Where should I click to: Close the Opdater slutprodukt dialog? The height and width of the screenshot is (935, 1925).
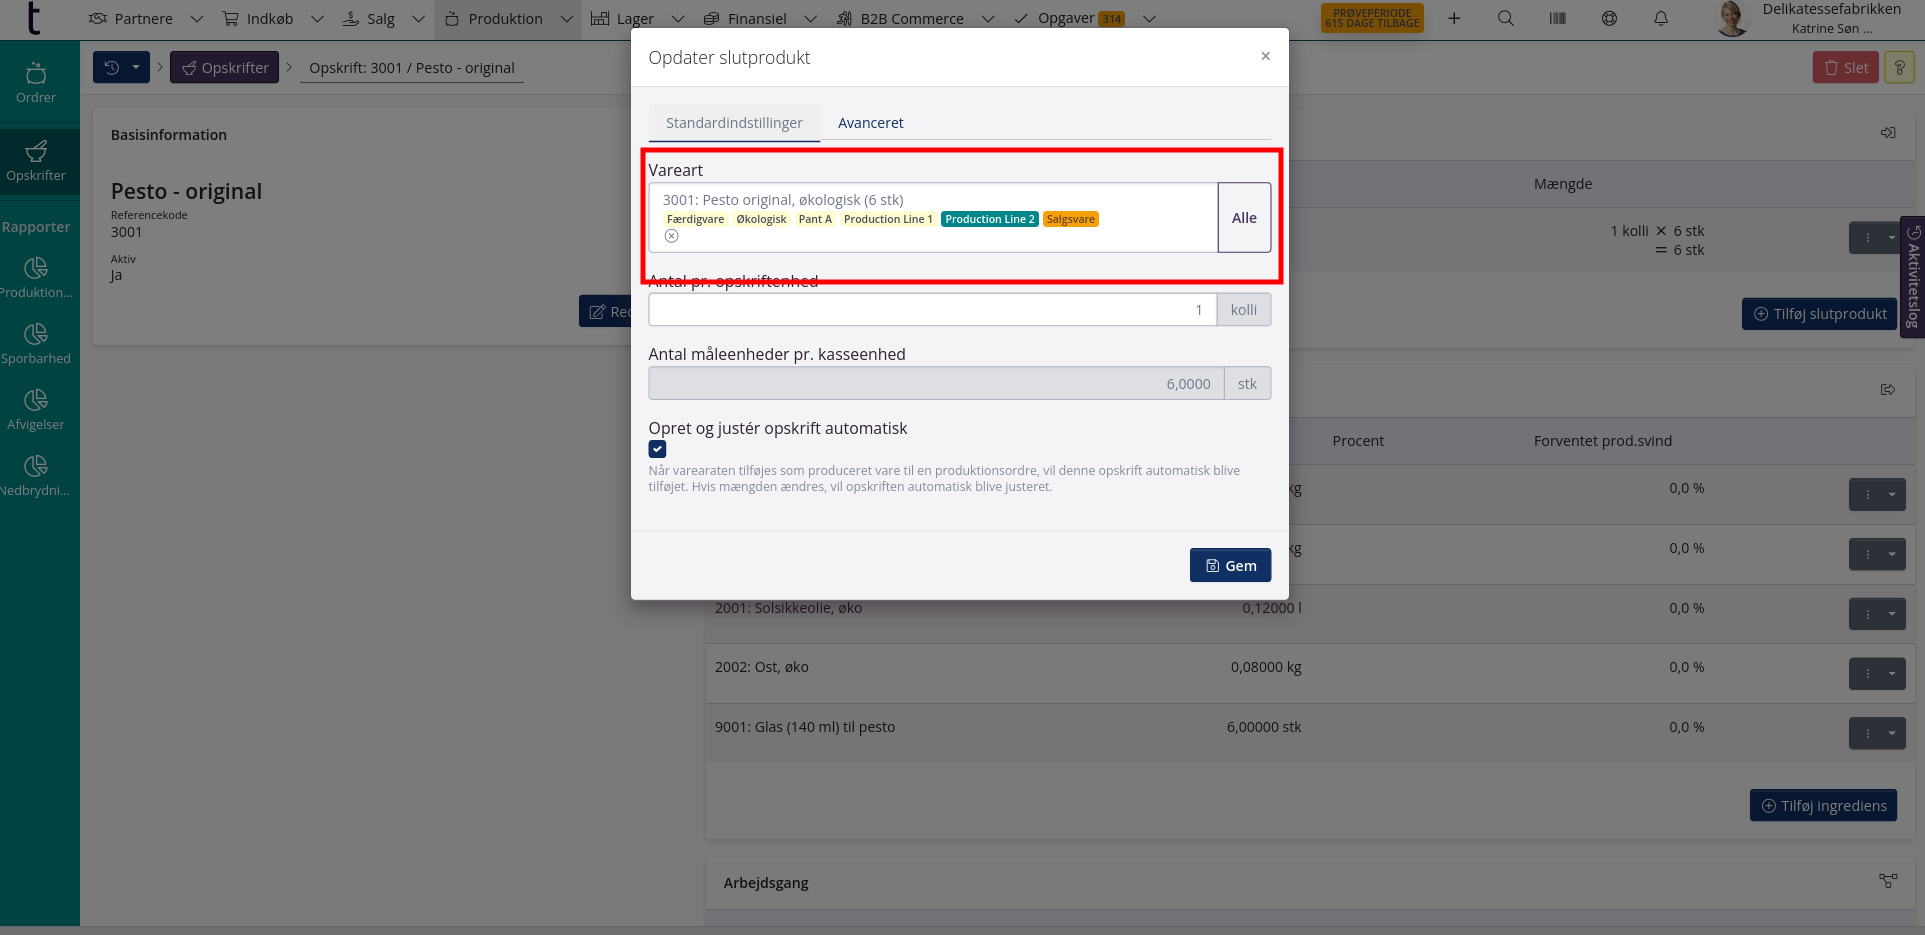(1265, 56)
